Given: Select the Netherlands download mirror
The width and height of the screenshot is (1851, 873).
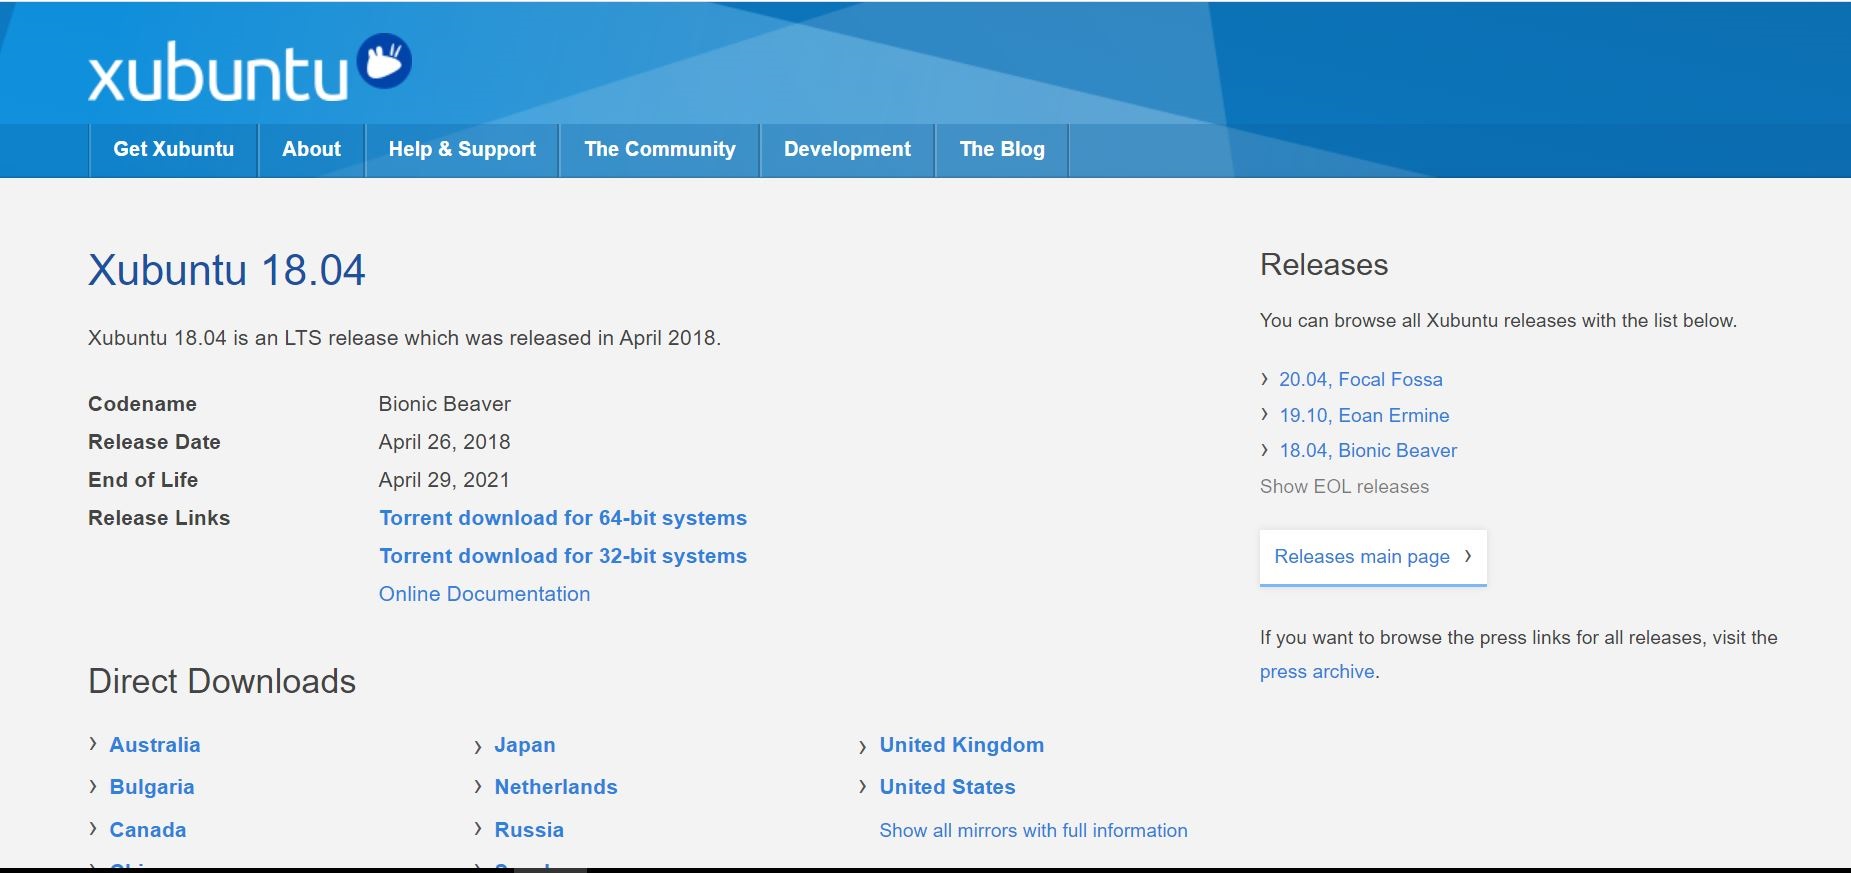Looking at the screenshot, I should tap(556, 787).
